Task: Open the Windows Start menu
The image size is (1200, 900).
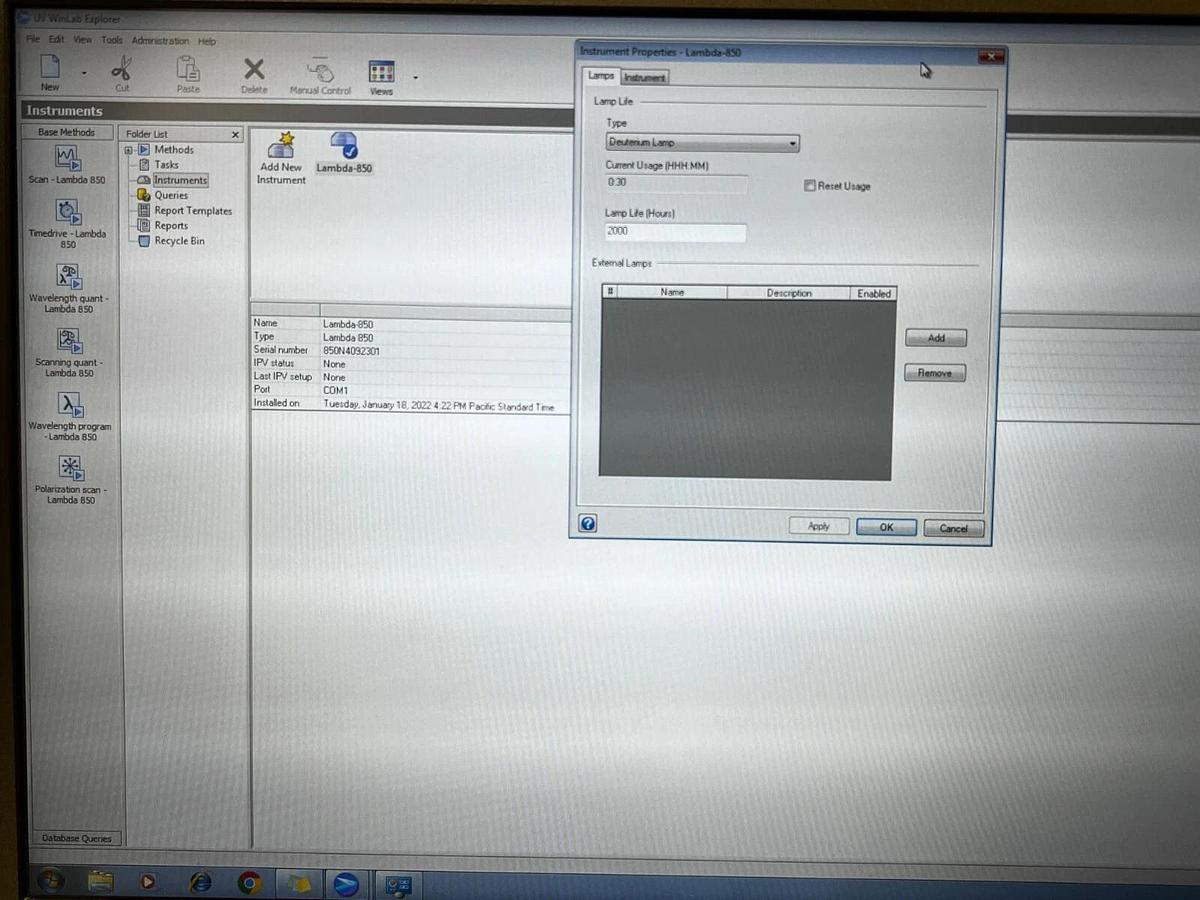Action: (x=50, y=881)
